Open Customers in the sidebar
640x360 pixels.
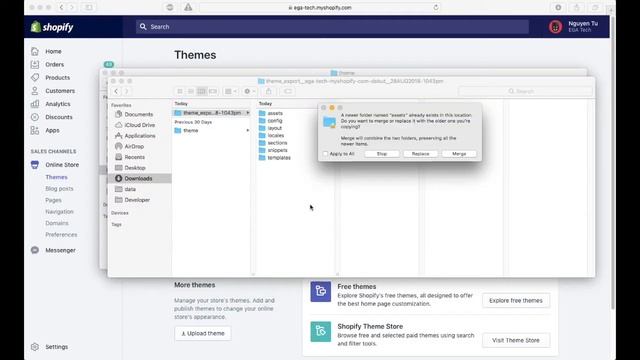[x=60, y=91]
